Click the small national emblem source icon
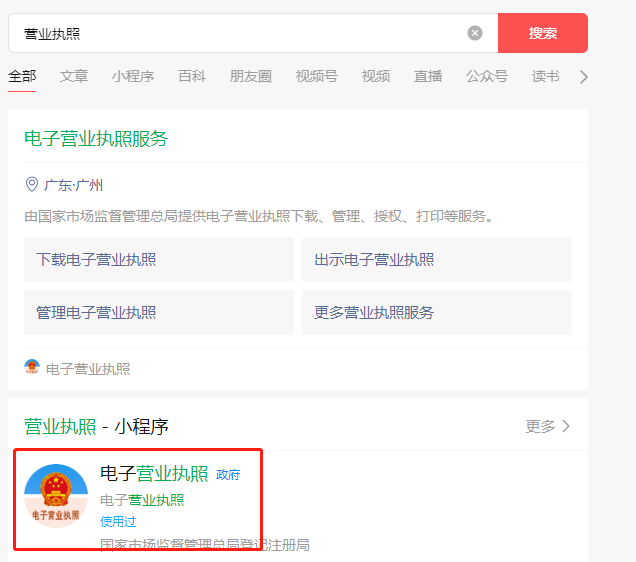 pyautogui.click(x=32, y=368)
